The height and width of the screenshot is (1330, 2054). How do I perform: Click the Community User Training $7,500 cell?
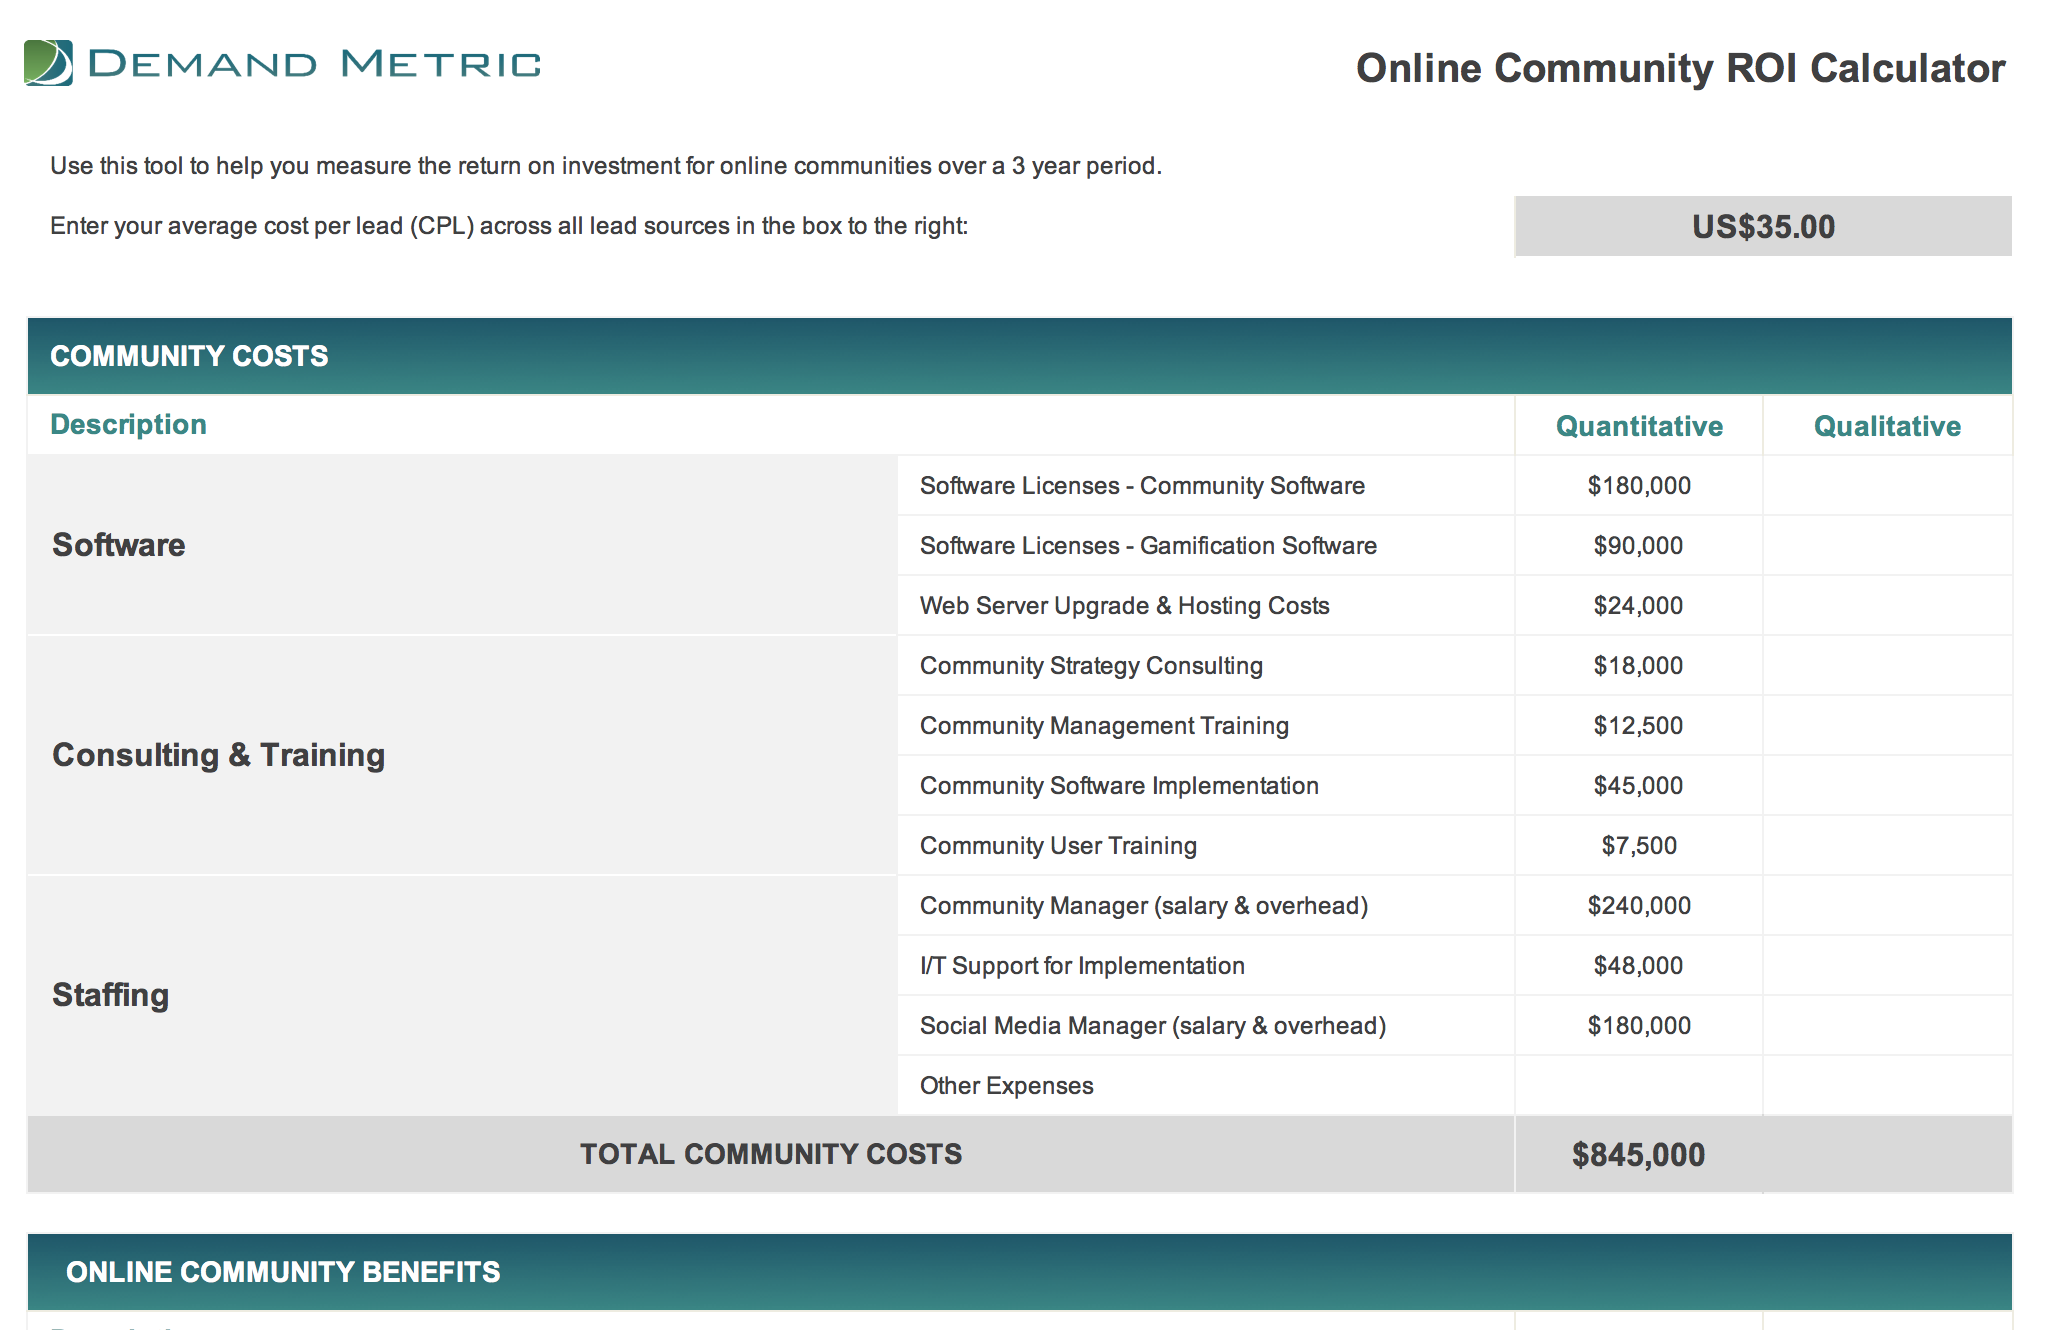[1638, 846]
